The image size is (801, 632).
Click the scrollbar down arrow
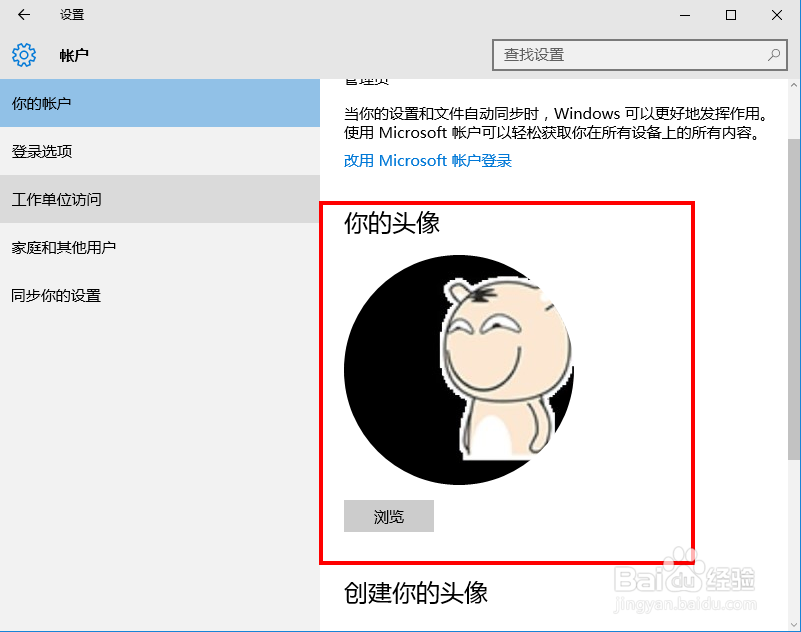click(794, 624)
